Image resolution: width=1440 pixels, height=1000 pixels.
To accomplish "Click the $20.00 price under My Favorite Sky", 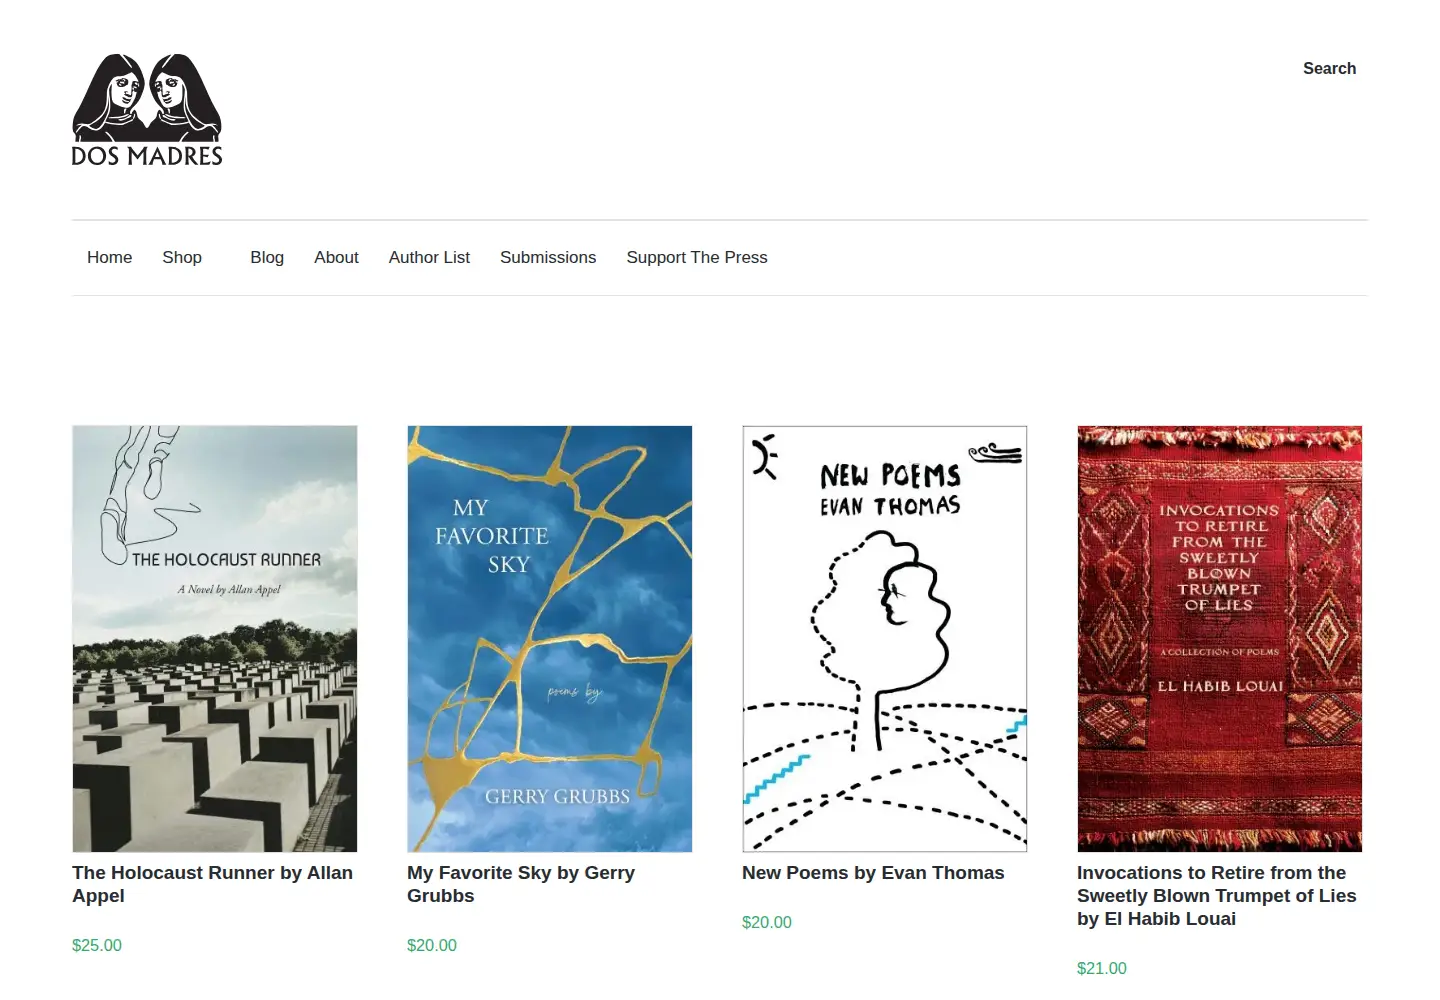I will pos(432,945).
